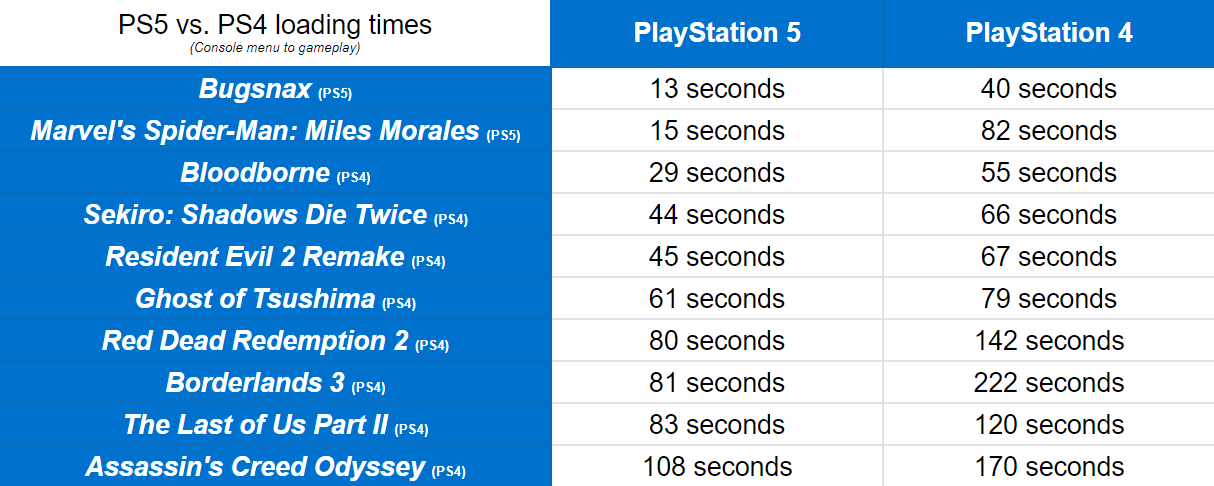Screen dimensions: 1214x486
Task: Click the PlayStation 4 column header
Action: point(1049,33)
